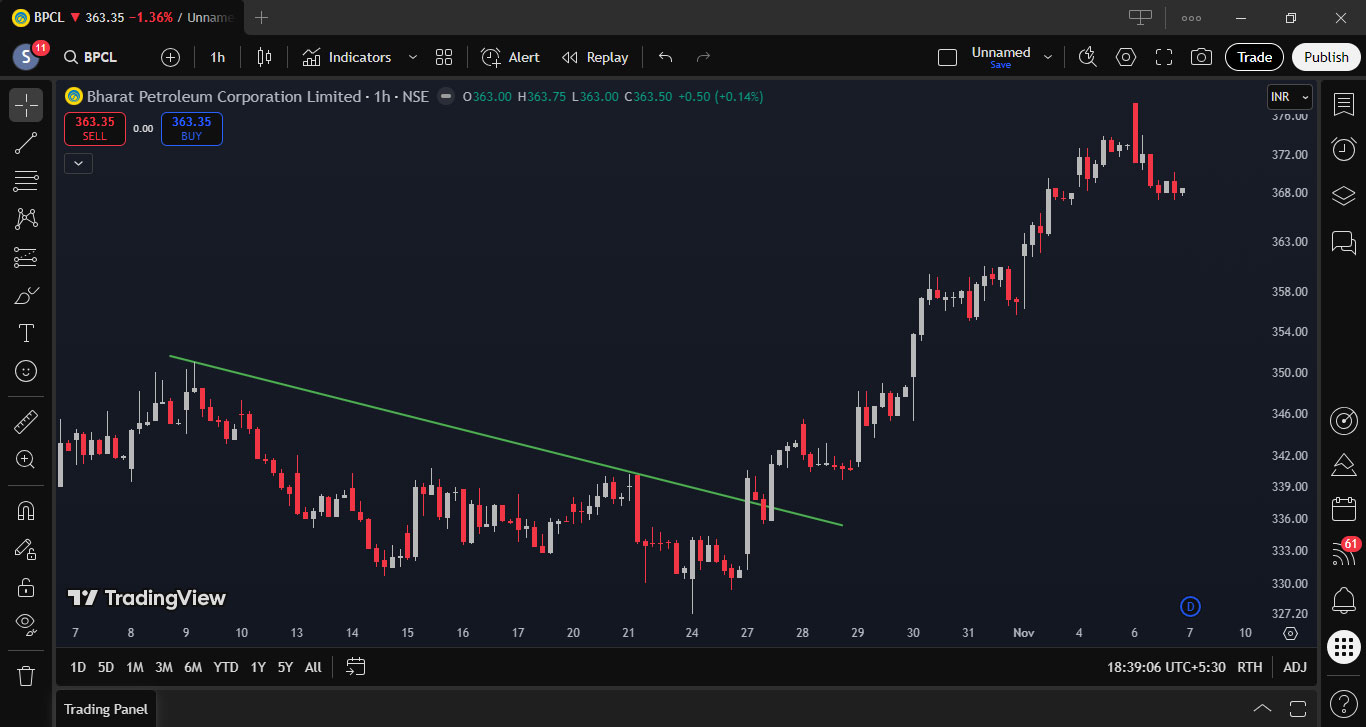Screen dimensions: 1366x727
Task: Open the object tree layers panel
Action: [x=1344, y=195]
